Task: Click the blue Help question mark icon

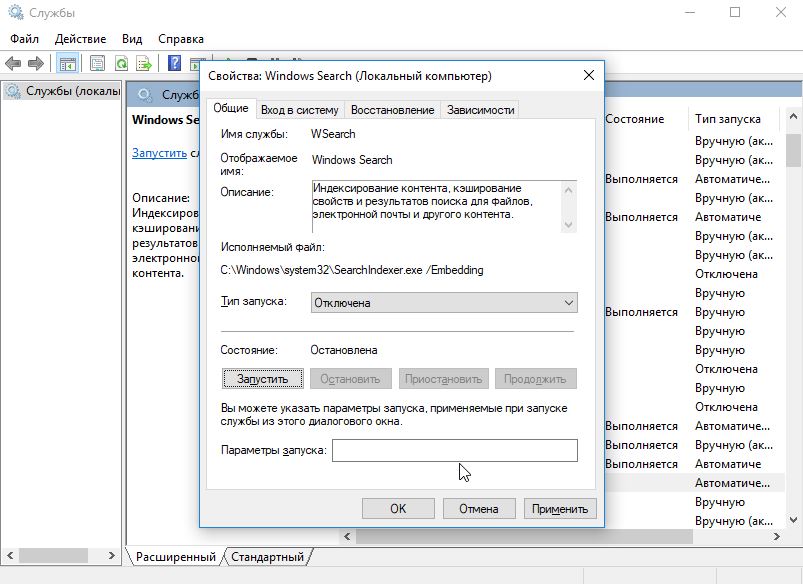Action: coord(175,64)
